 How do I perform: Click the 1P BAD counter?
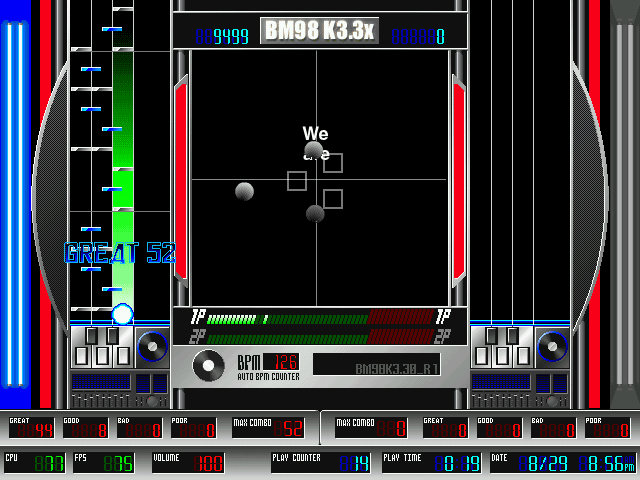140,428
